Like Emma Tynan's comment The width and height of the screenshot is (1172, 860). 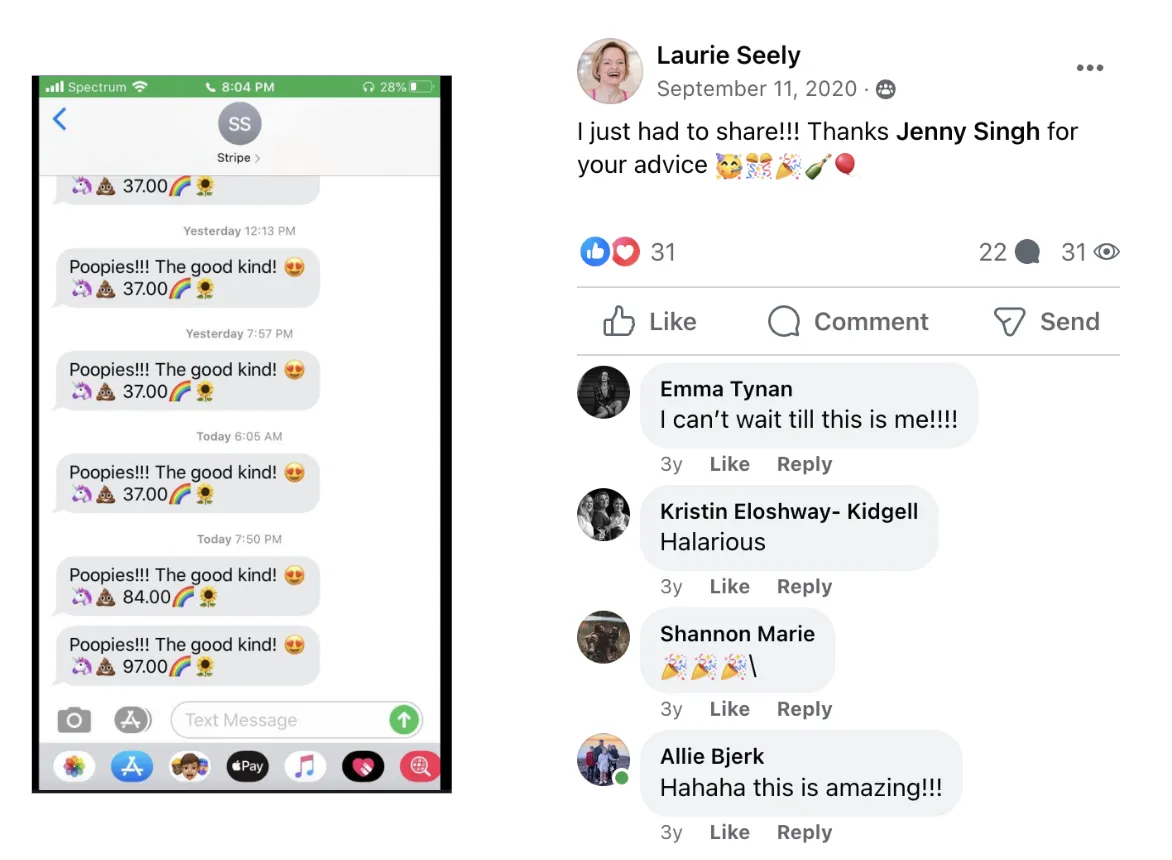click(x=730, y=464)
